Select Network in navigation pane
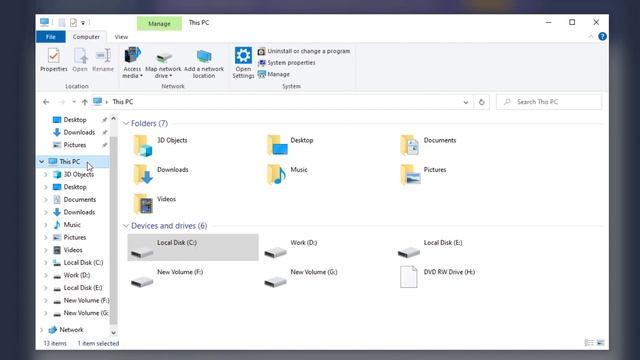The height and width of the screenshot is (360, 640). point(71,330)
